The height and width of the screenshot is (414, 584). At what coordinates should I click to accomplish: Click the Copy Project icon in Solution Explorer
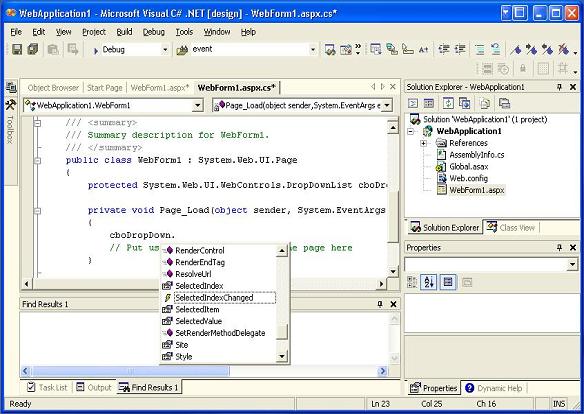(464, 103)
